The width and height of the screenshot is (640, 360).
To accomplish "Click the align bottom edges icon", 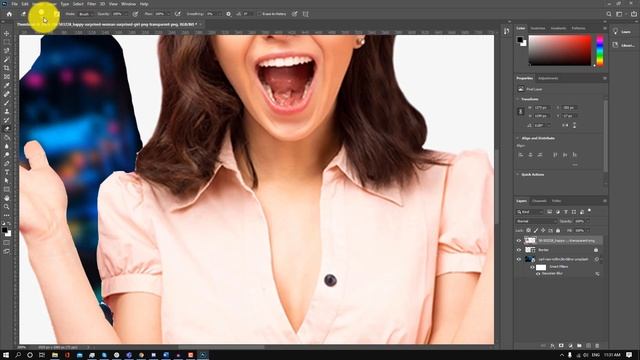I will 575,155.
